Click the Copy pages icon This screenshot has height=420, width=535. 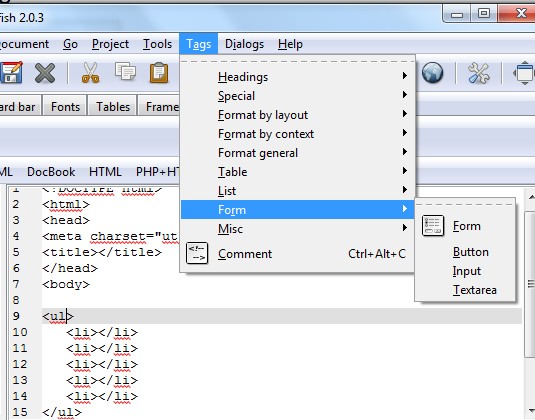click(125, 71)
